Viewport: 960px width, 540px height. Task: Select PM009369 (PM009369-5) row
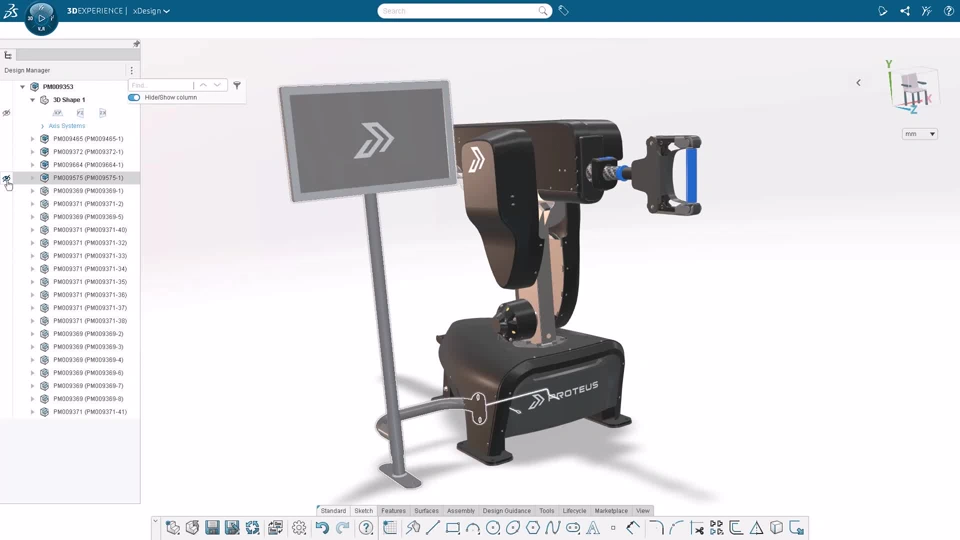pyautogui.click(x=77, y=217)
